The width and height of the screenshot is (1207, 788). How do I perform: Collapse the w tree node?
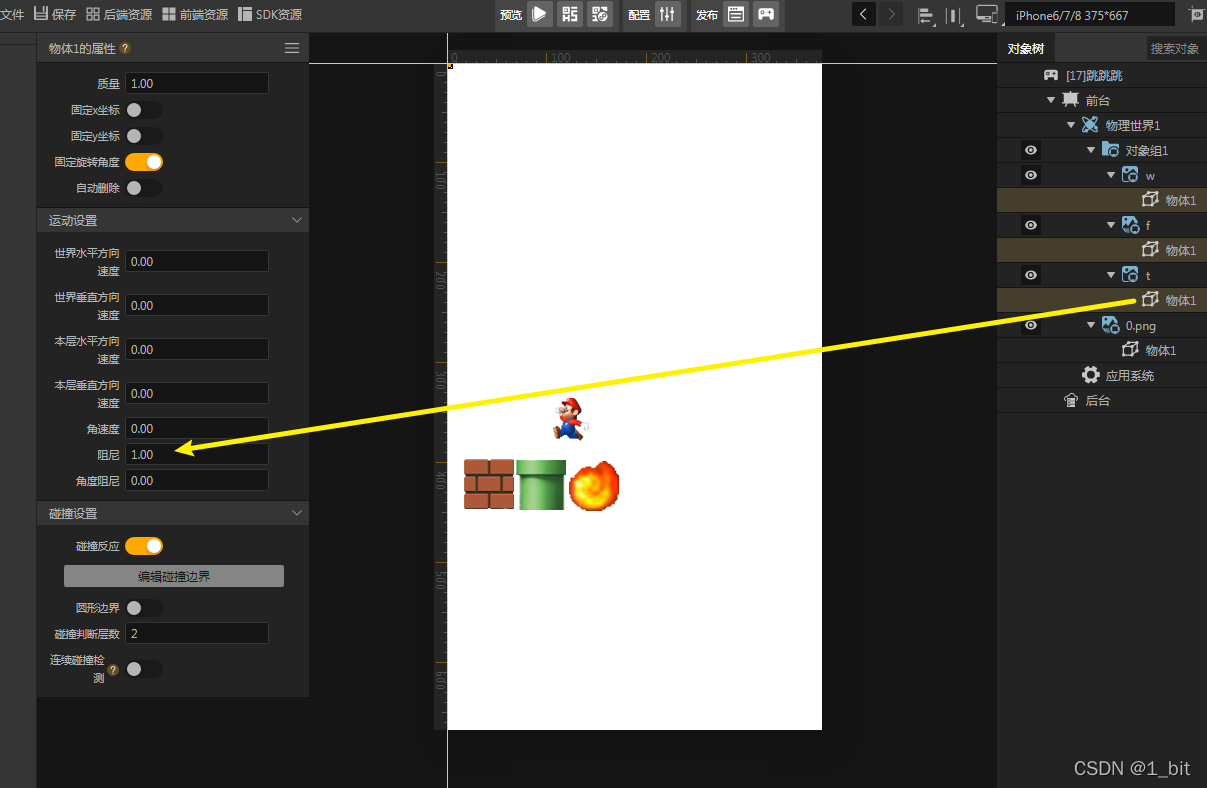pyautogui.click(x=1111, y=175)
